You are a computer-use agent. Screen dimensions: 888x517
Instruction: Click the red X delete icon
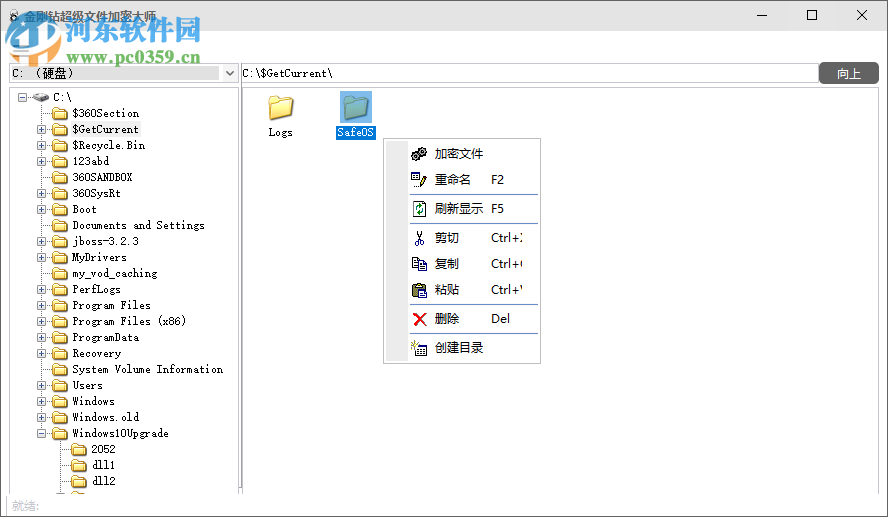[420, 319]
